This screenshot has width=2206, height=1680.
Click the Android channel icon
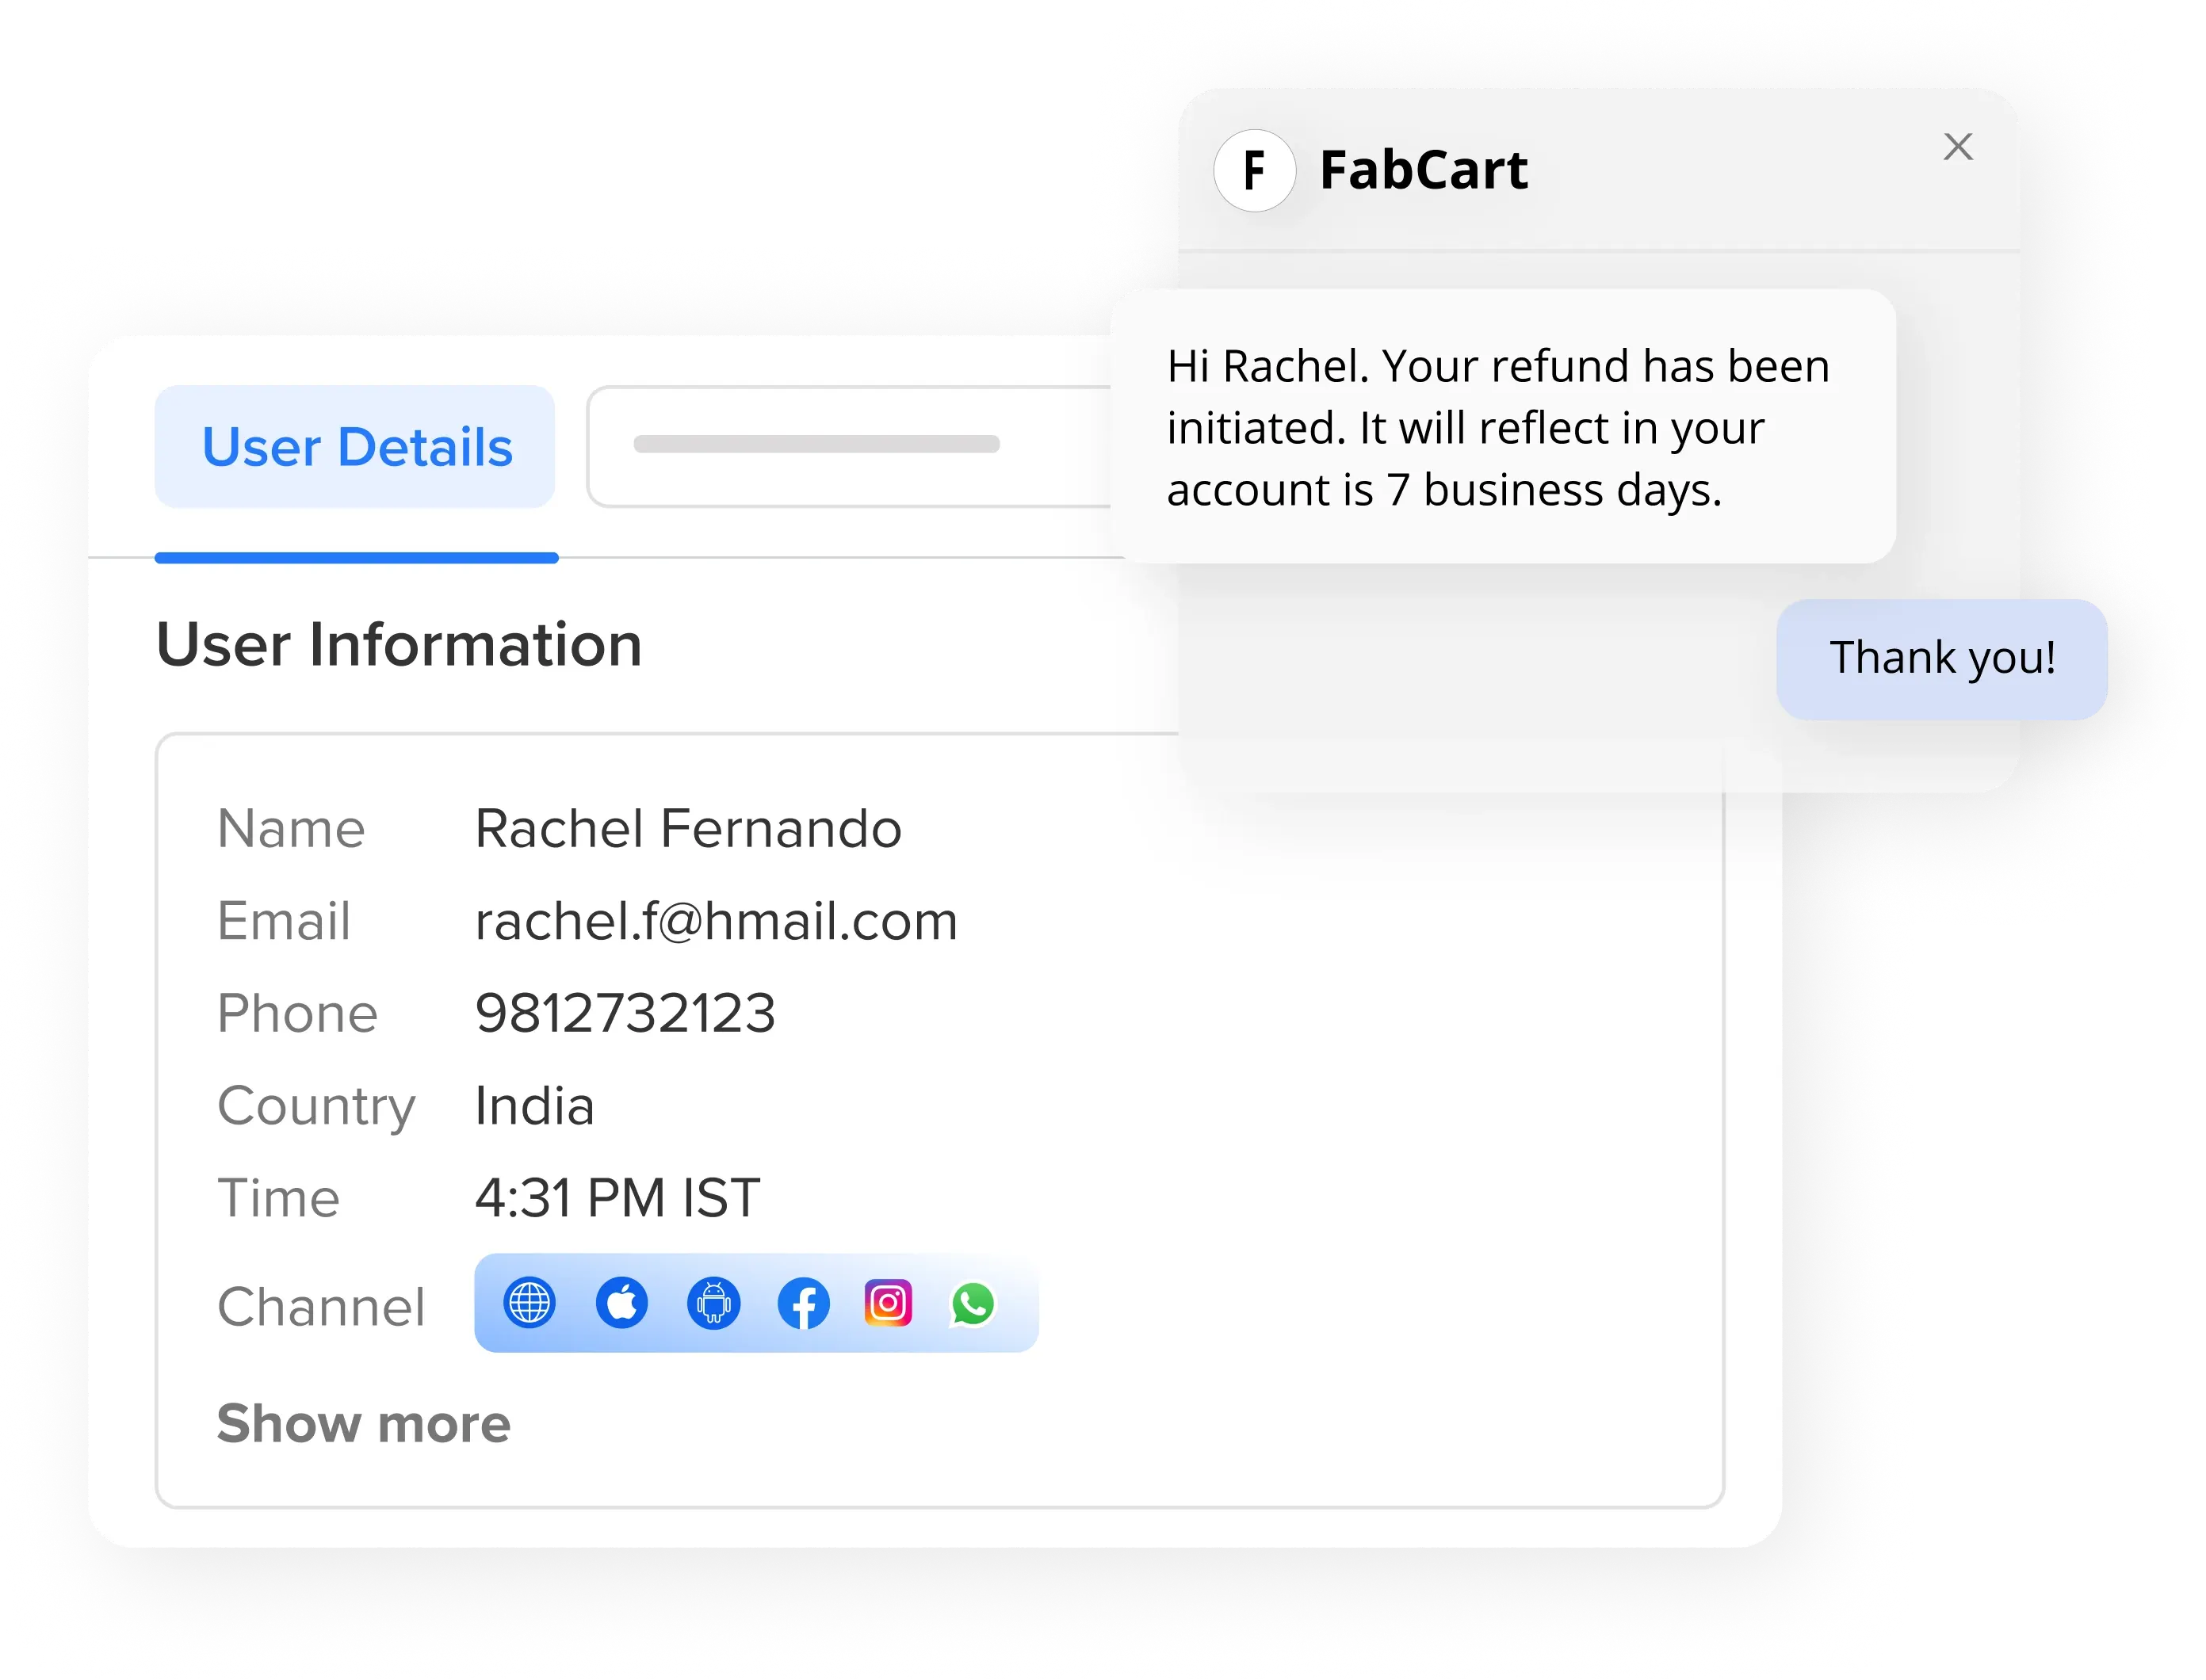coord(714,1303)
